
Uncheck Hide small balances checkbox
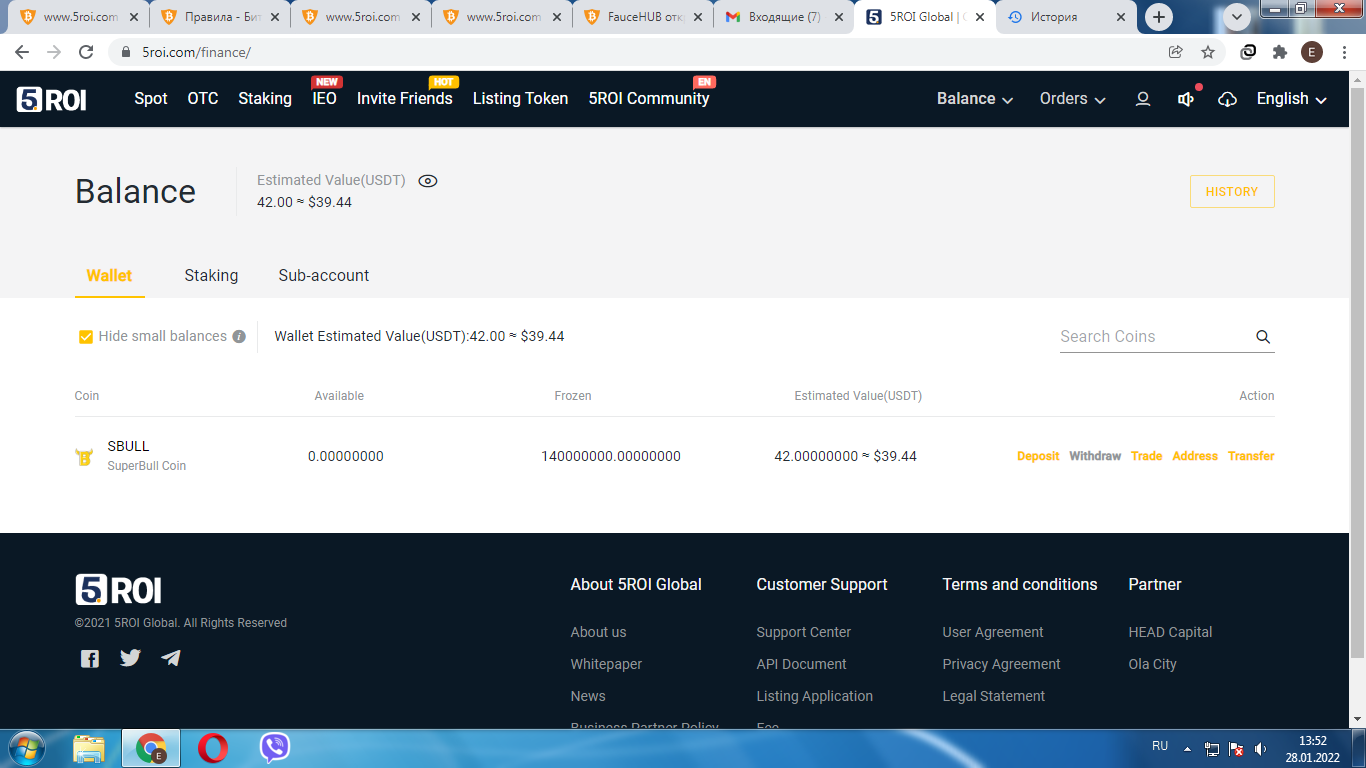[86, 337]
